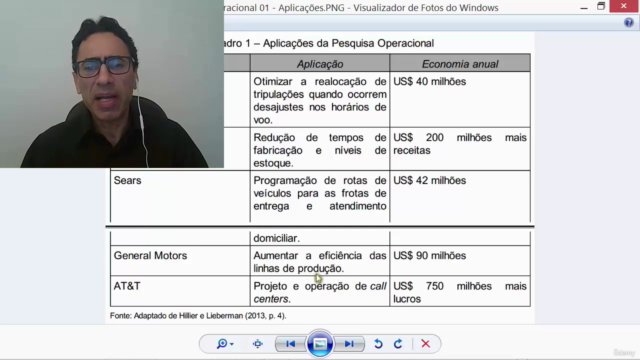The width and height of the screenshot is (640, 360).
Task: Click the 'Economia anual' column header
Action: pyautogui.click(x=460, y=64)
